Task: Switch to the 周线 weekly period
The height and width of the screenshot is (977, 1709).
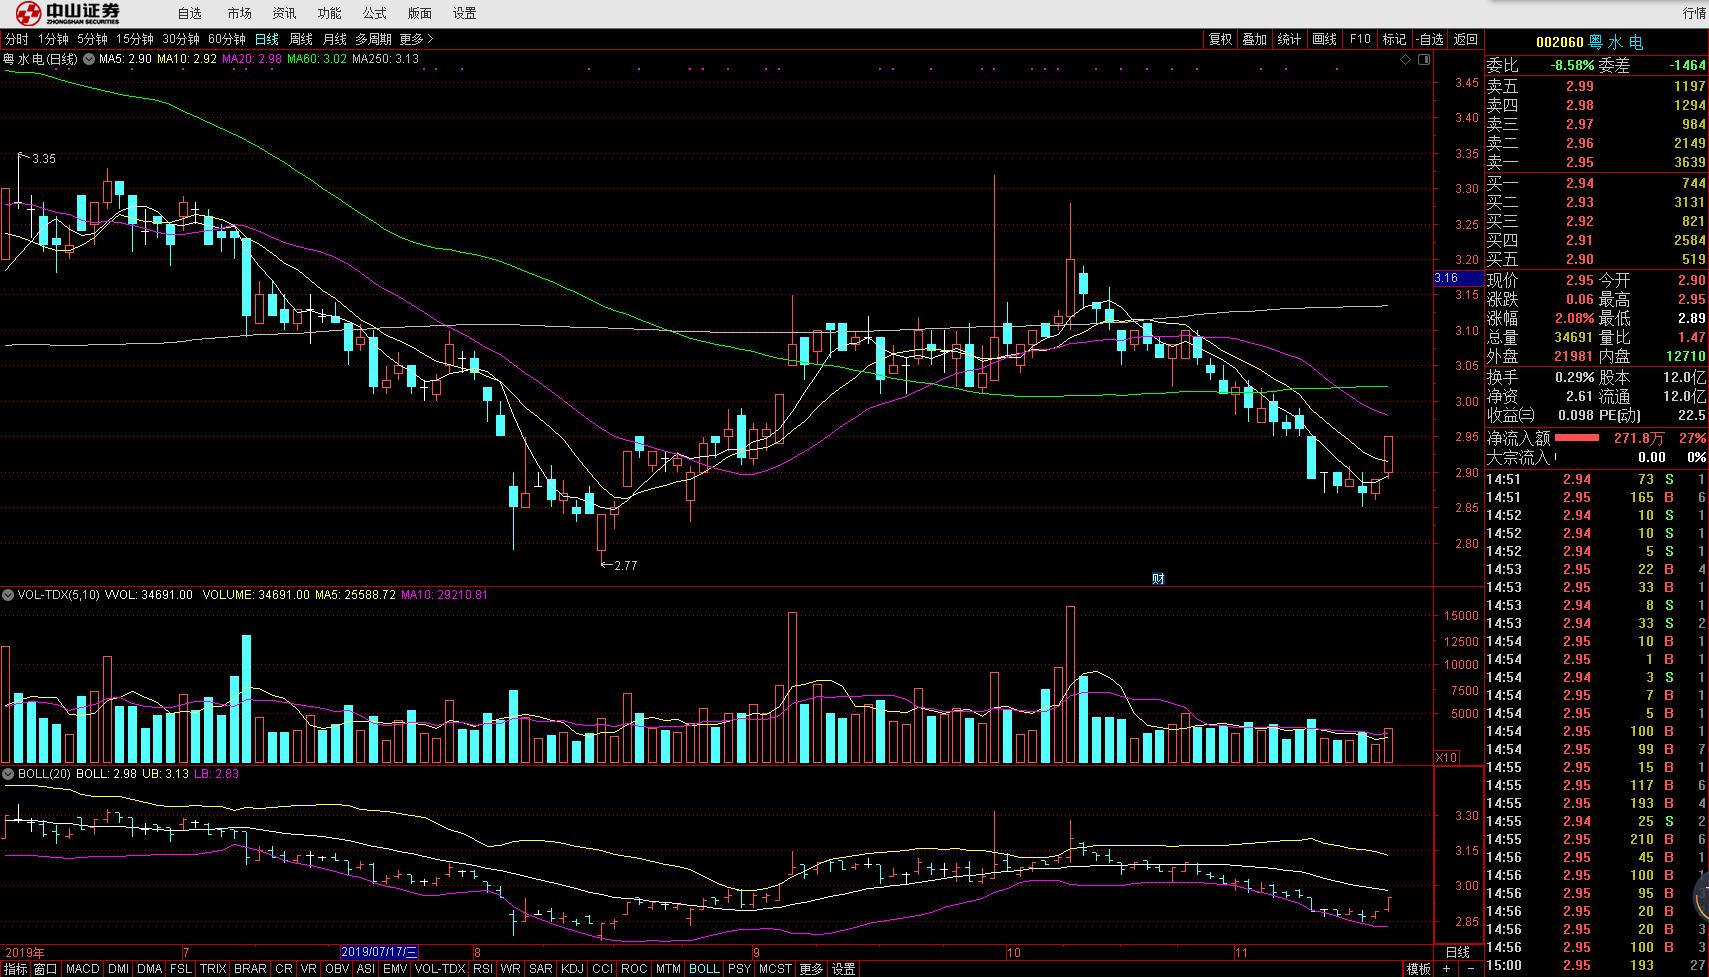Action: (301, 39)
